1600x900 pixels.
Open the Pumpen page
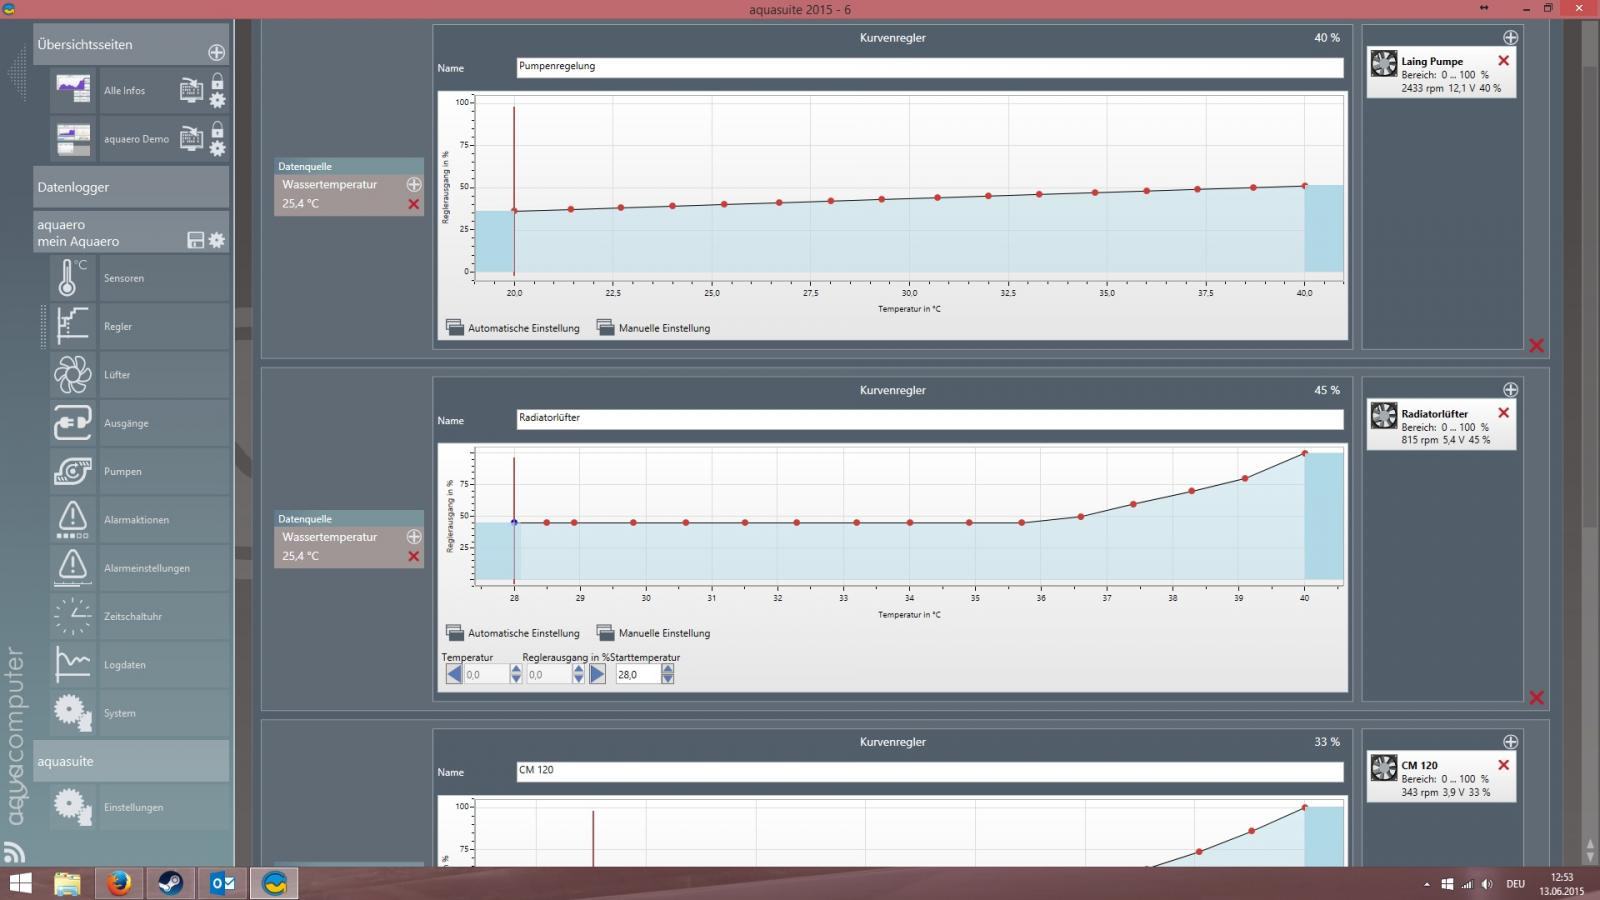[139, 471]
